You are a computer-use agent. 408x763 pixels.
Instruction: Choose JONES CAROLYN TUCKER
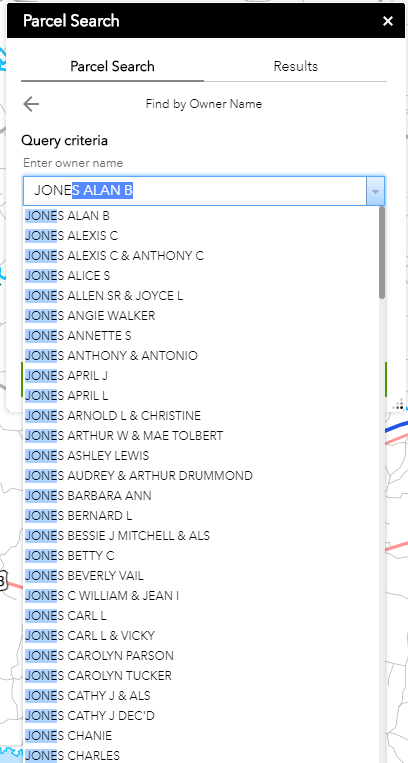[x=201, y=675]
